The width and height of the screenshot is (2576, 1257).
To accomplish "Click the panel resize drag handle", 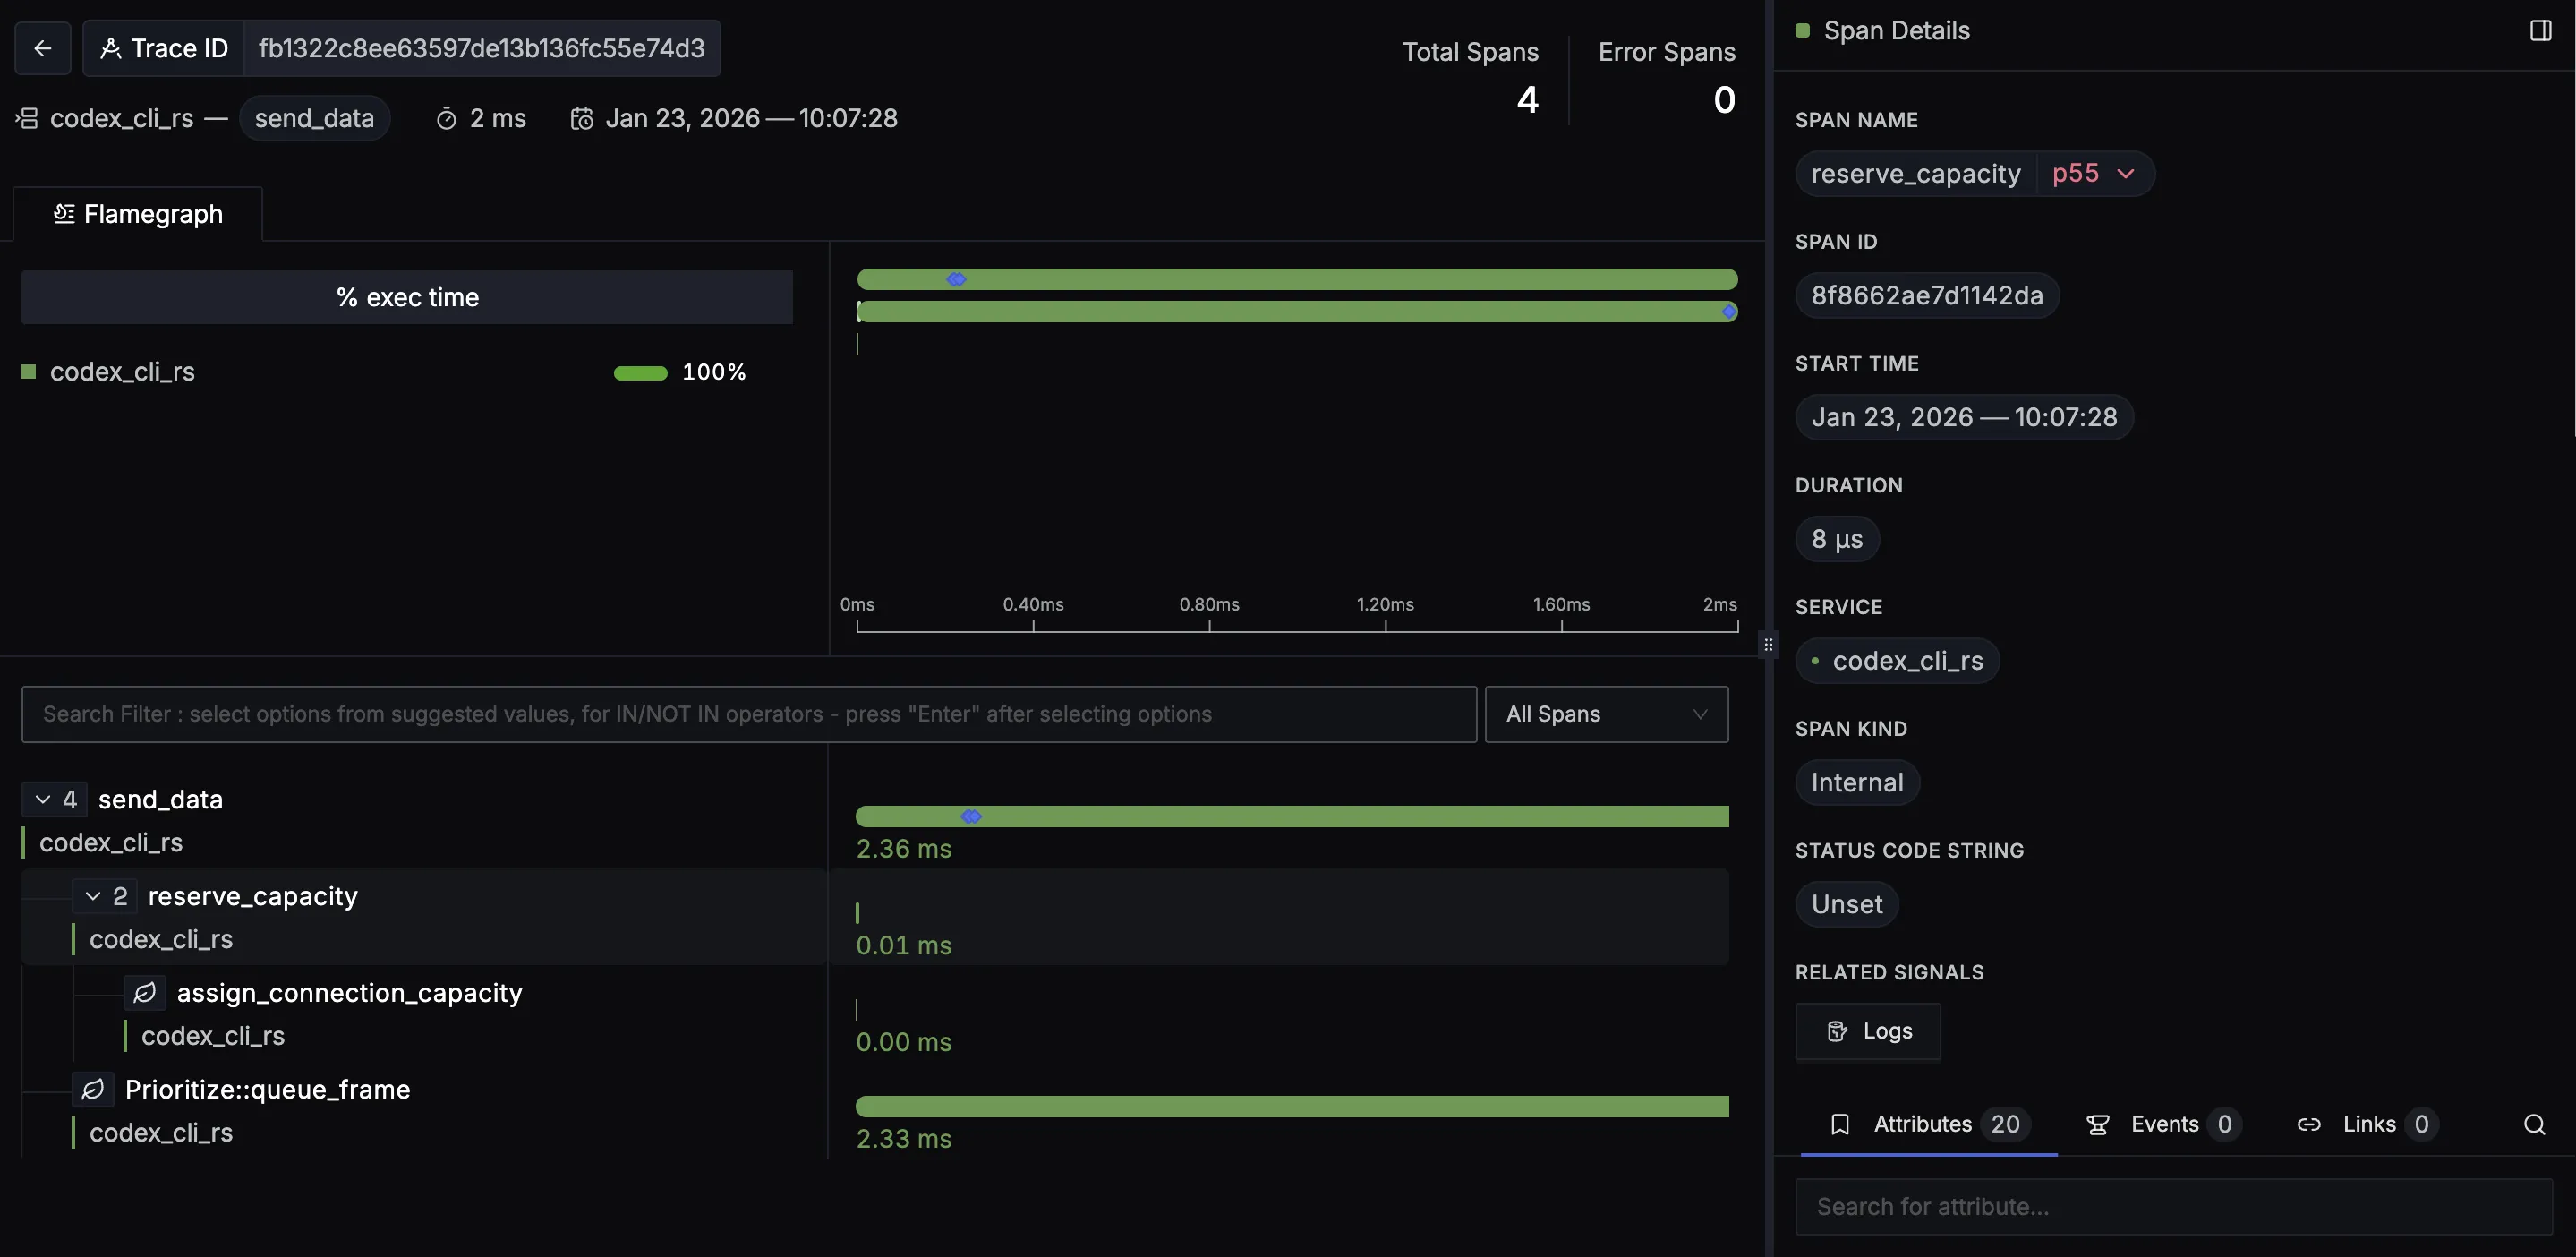I will (x=1768, y=645).
